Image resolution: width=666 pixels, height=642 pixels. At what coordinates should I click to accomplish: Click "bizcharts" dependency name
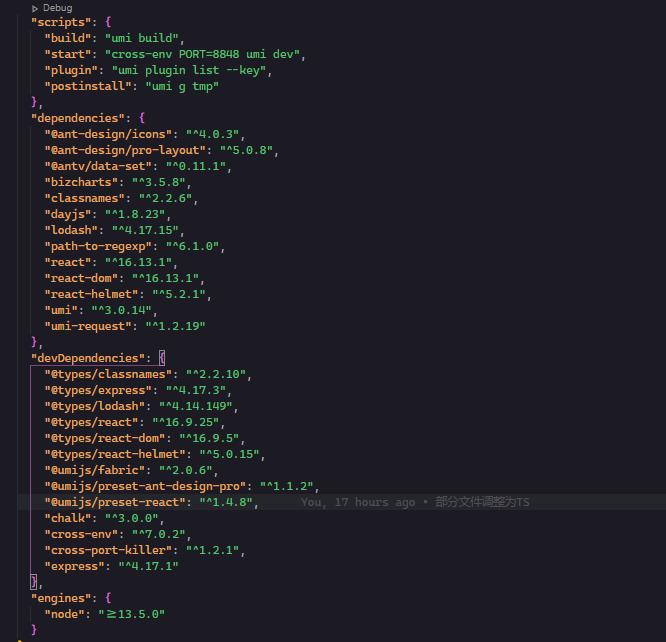(81, 182)
